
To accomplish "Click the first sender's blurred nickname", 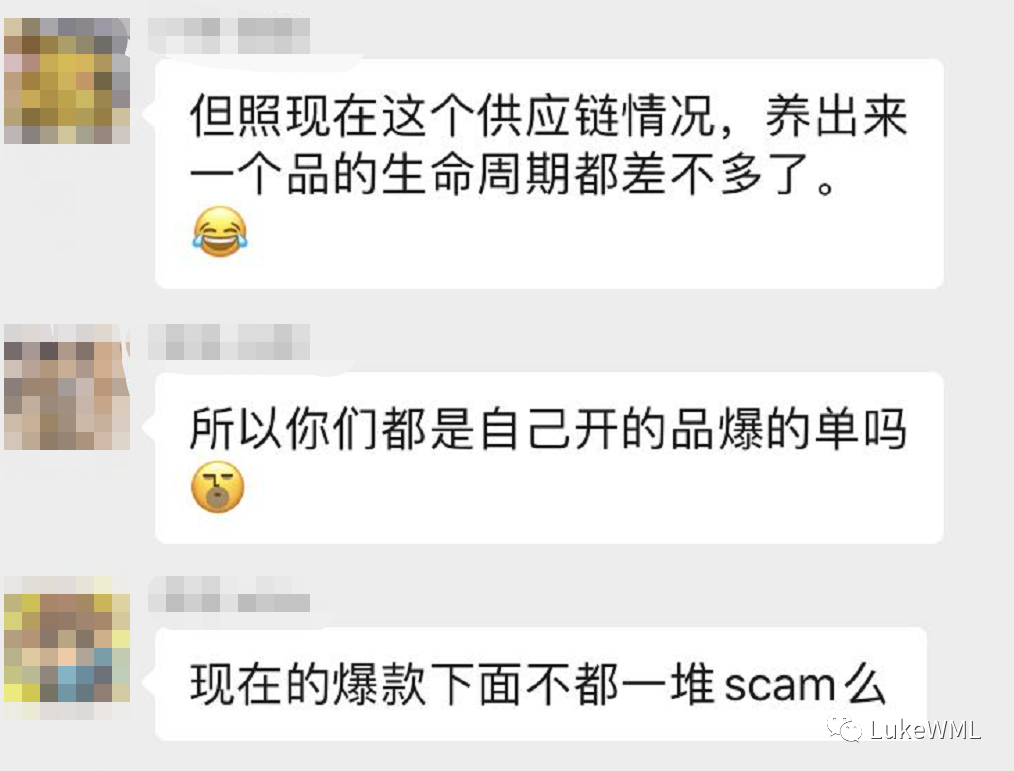I will pyautogui.click(x=229, y=36).
